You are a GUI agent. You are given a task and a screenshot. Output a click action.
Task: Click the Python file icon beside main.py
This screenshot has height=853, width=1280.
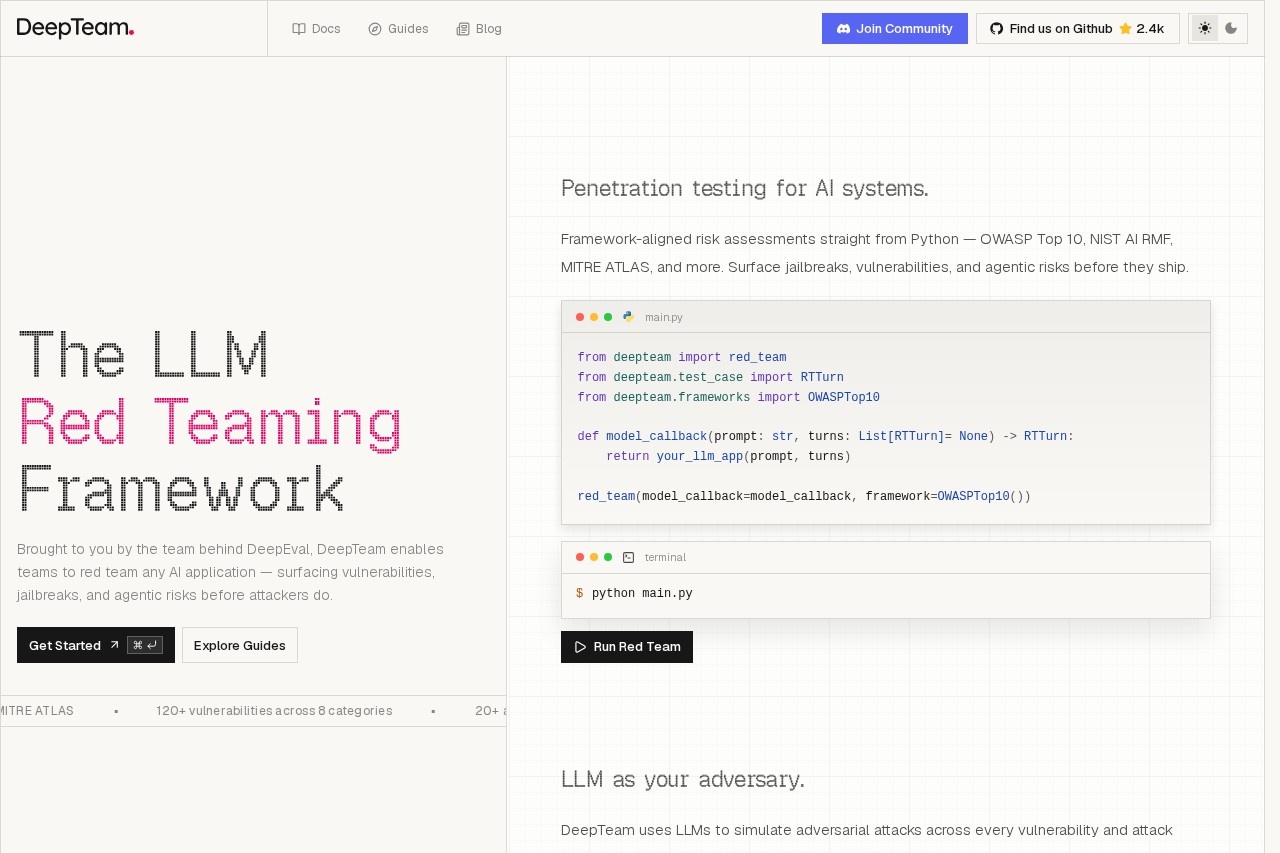[x=628, y=317]
